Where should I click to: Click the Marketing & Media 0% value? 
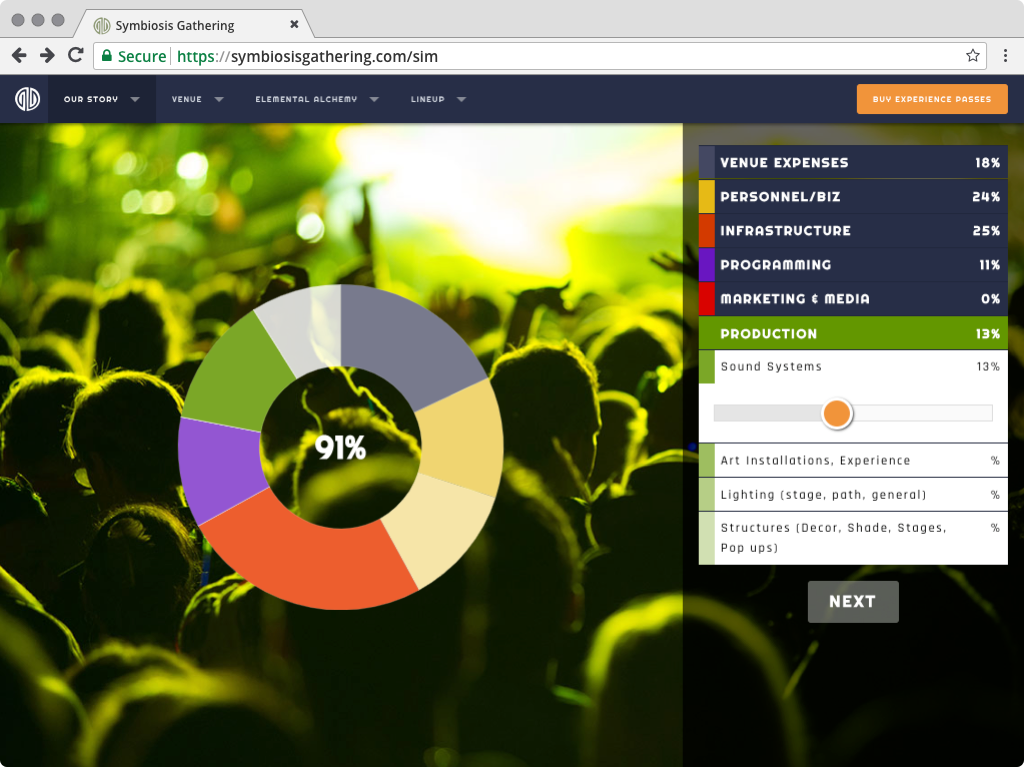pos(991,299)
